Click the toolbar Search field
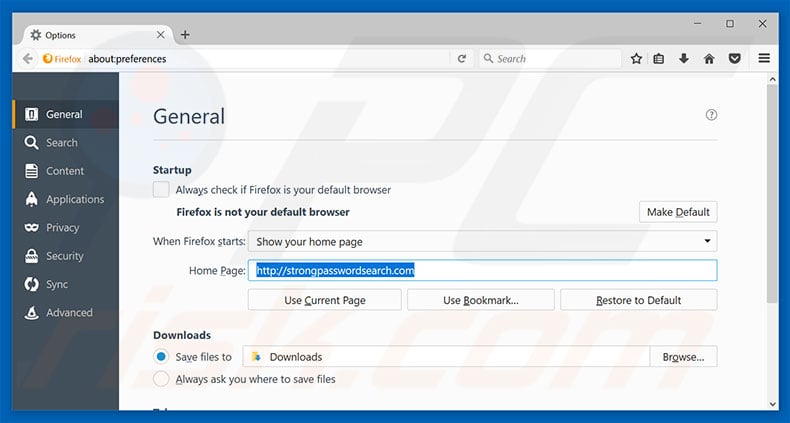This screenshot has width=790, height=423. click(550, 59)
